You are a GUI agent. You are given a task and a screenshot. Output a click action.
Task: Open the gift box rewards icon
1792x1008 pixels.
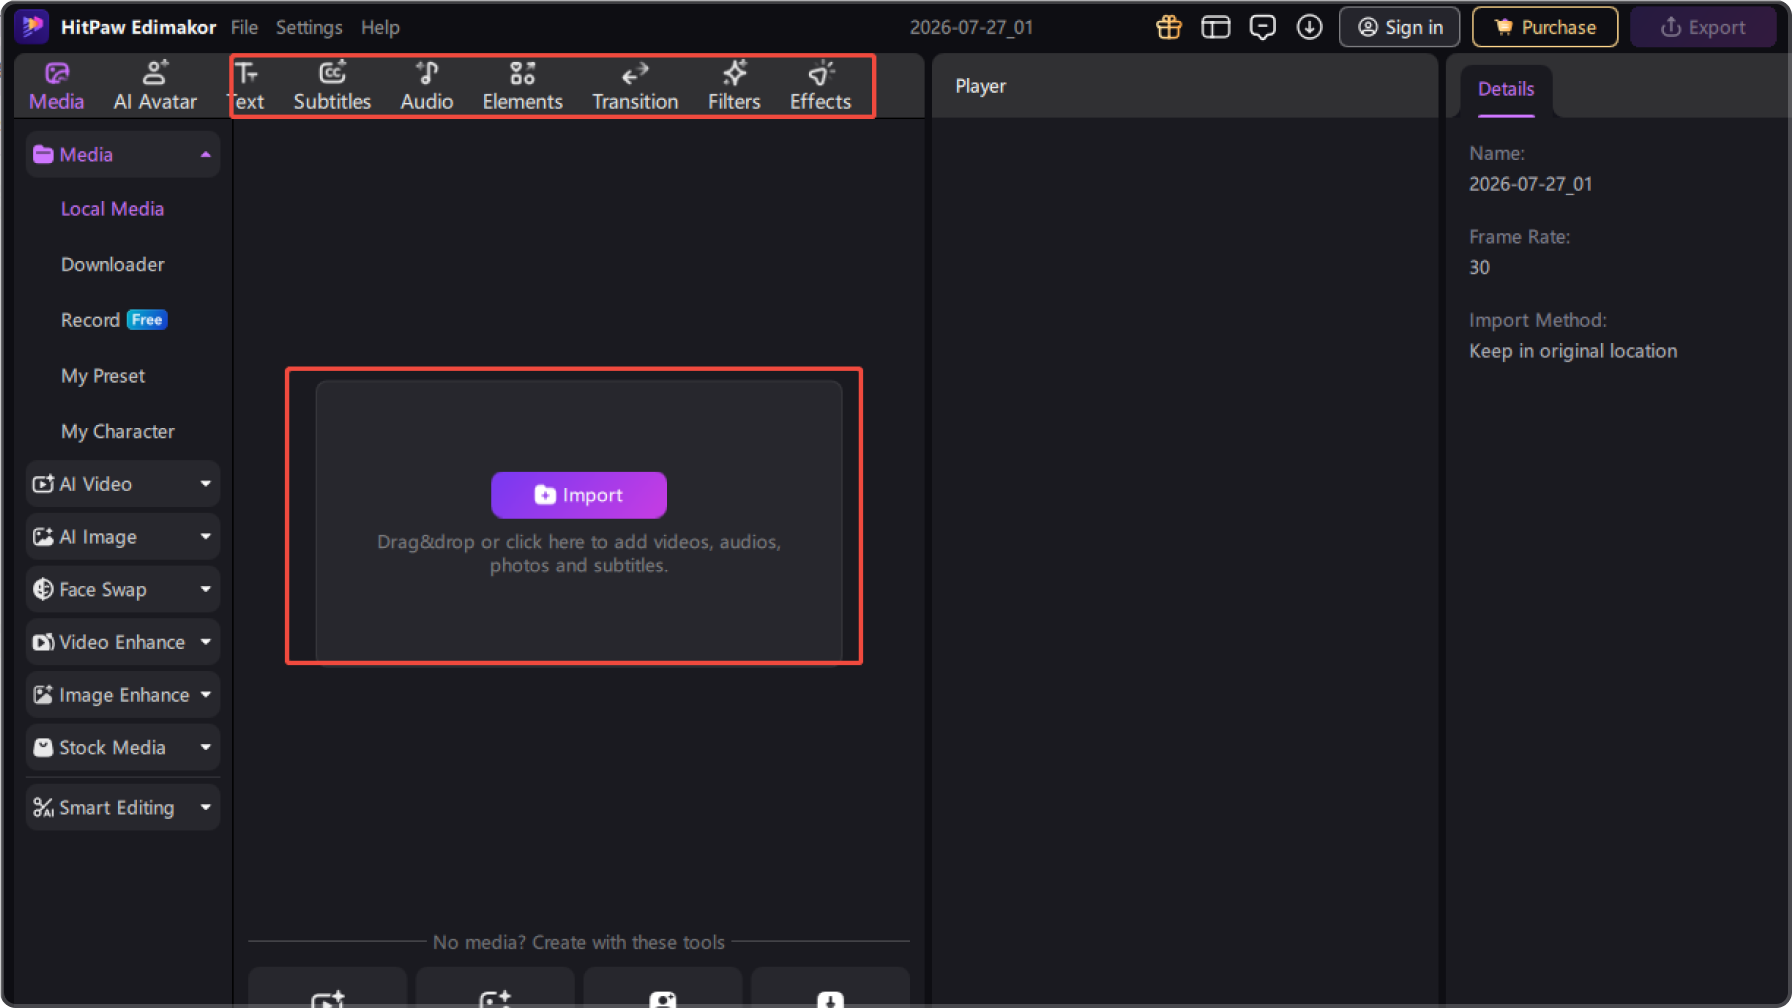(x=1169, y=27)
